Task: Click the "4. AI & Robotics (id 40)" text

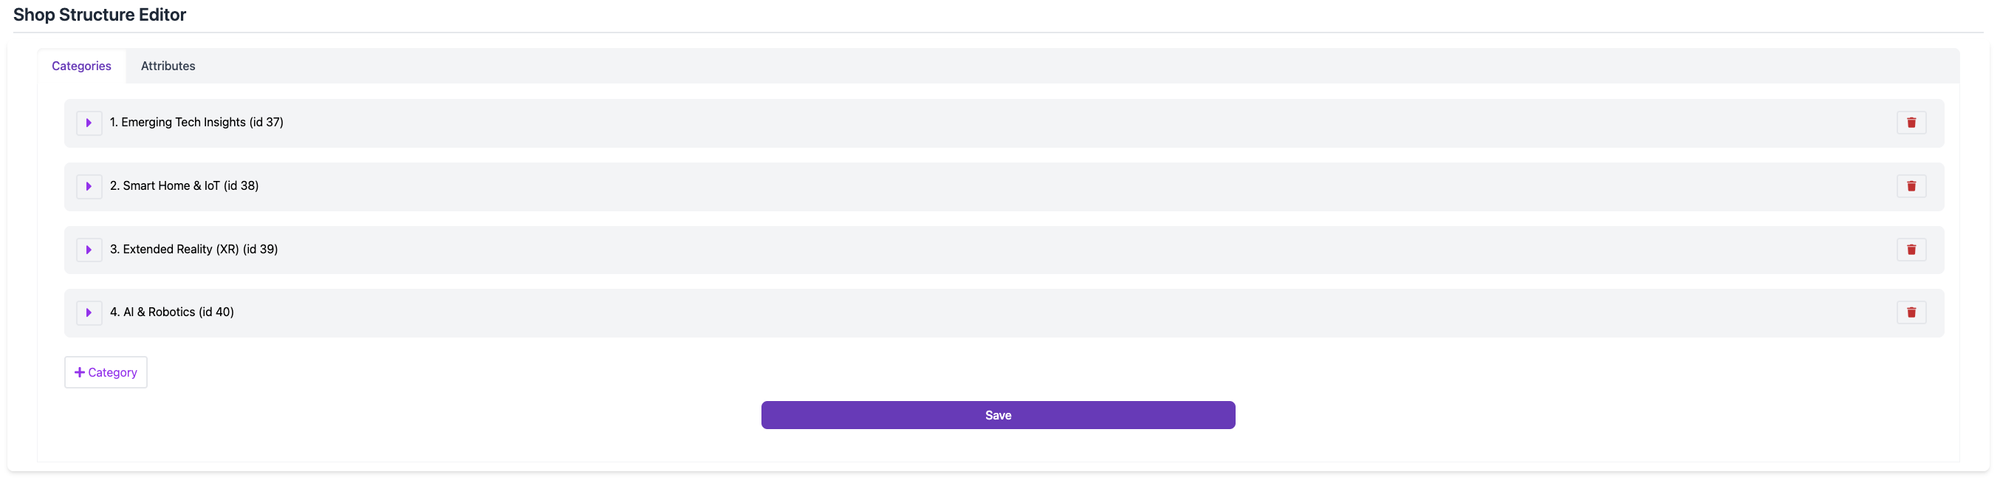Action: 172,313
